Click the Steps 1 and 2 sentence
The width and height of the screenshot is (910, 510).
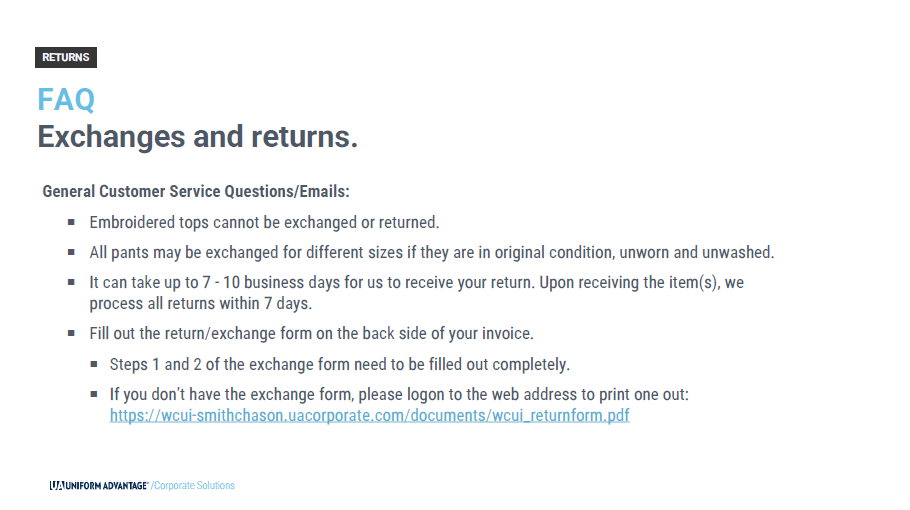(340, 365)
